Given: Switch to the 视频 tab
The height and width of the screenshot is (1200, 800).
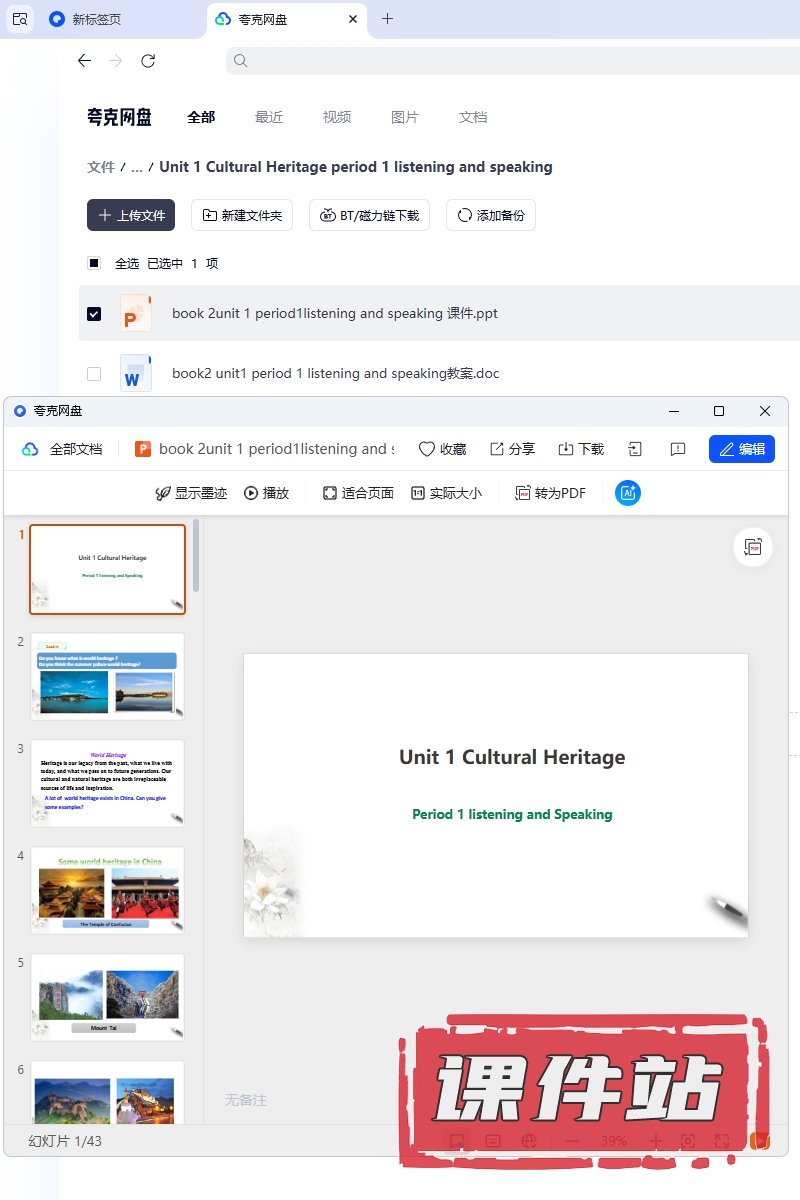Looking at the screenshot, I should (337, 117).
